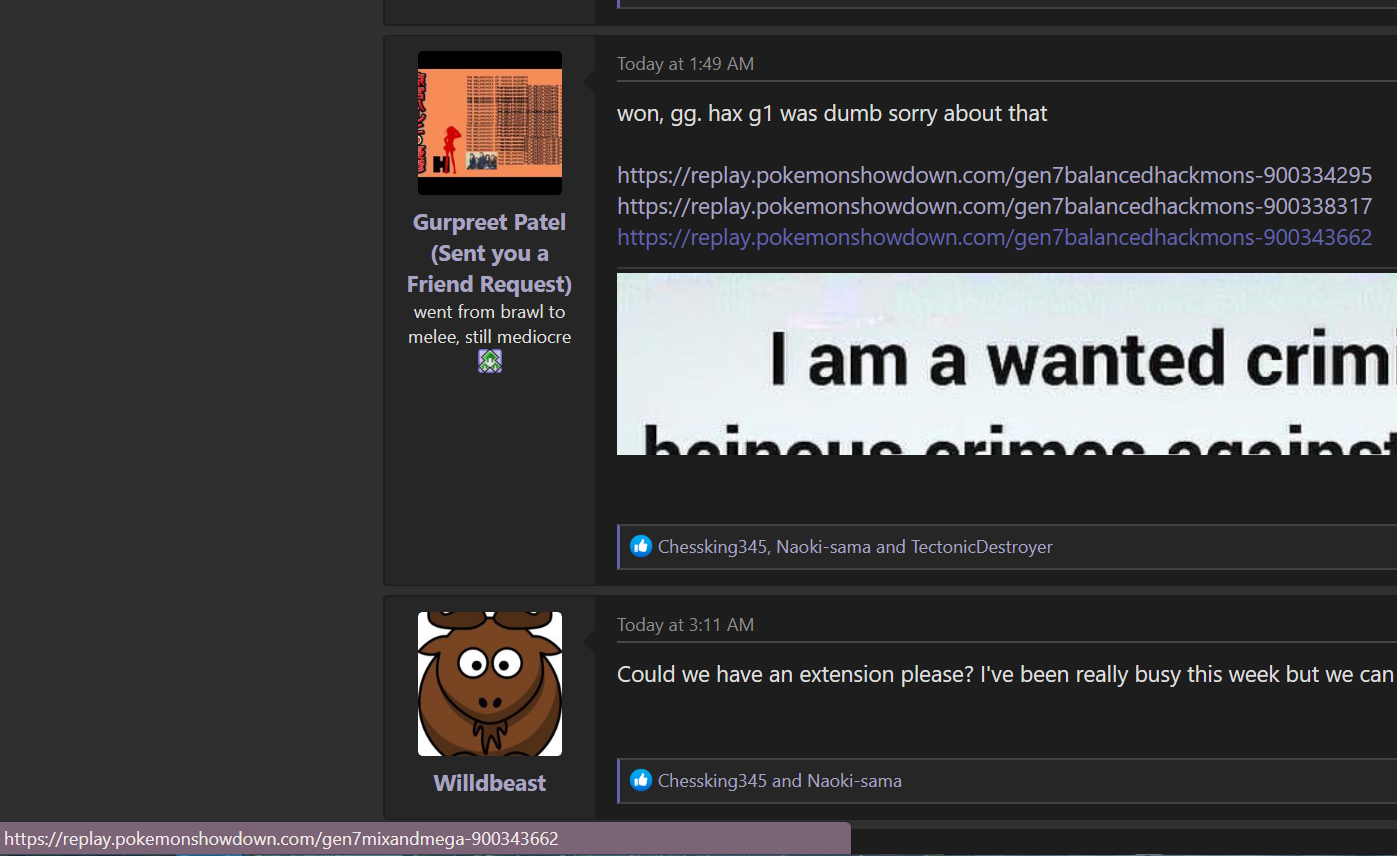Open Gurpreet Patel's avatar image
This screenshot has height=856, width=1397.
point(490,123)
